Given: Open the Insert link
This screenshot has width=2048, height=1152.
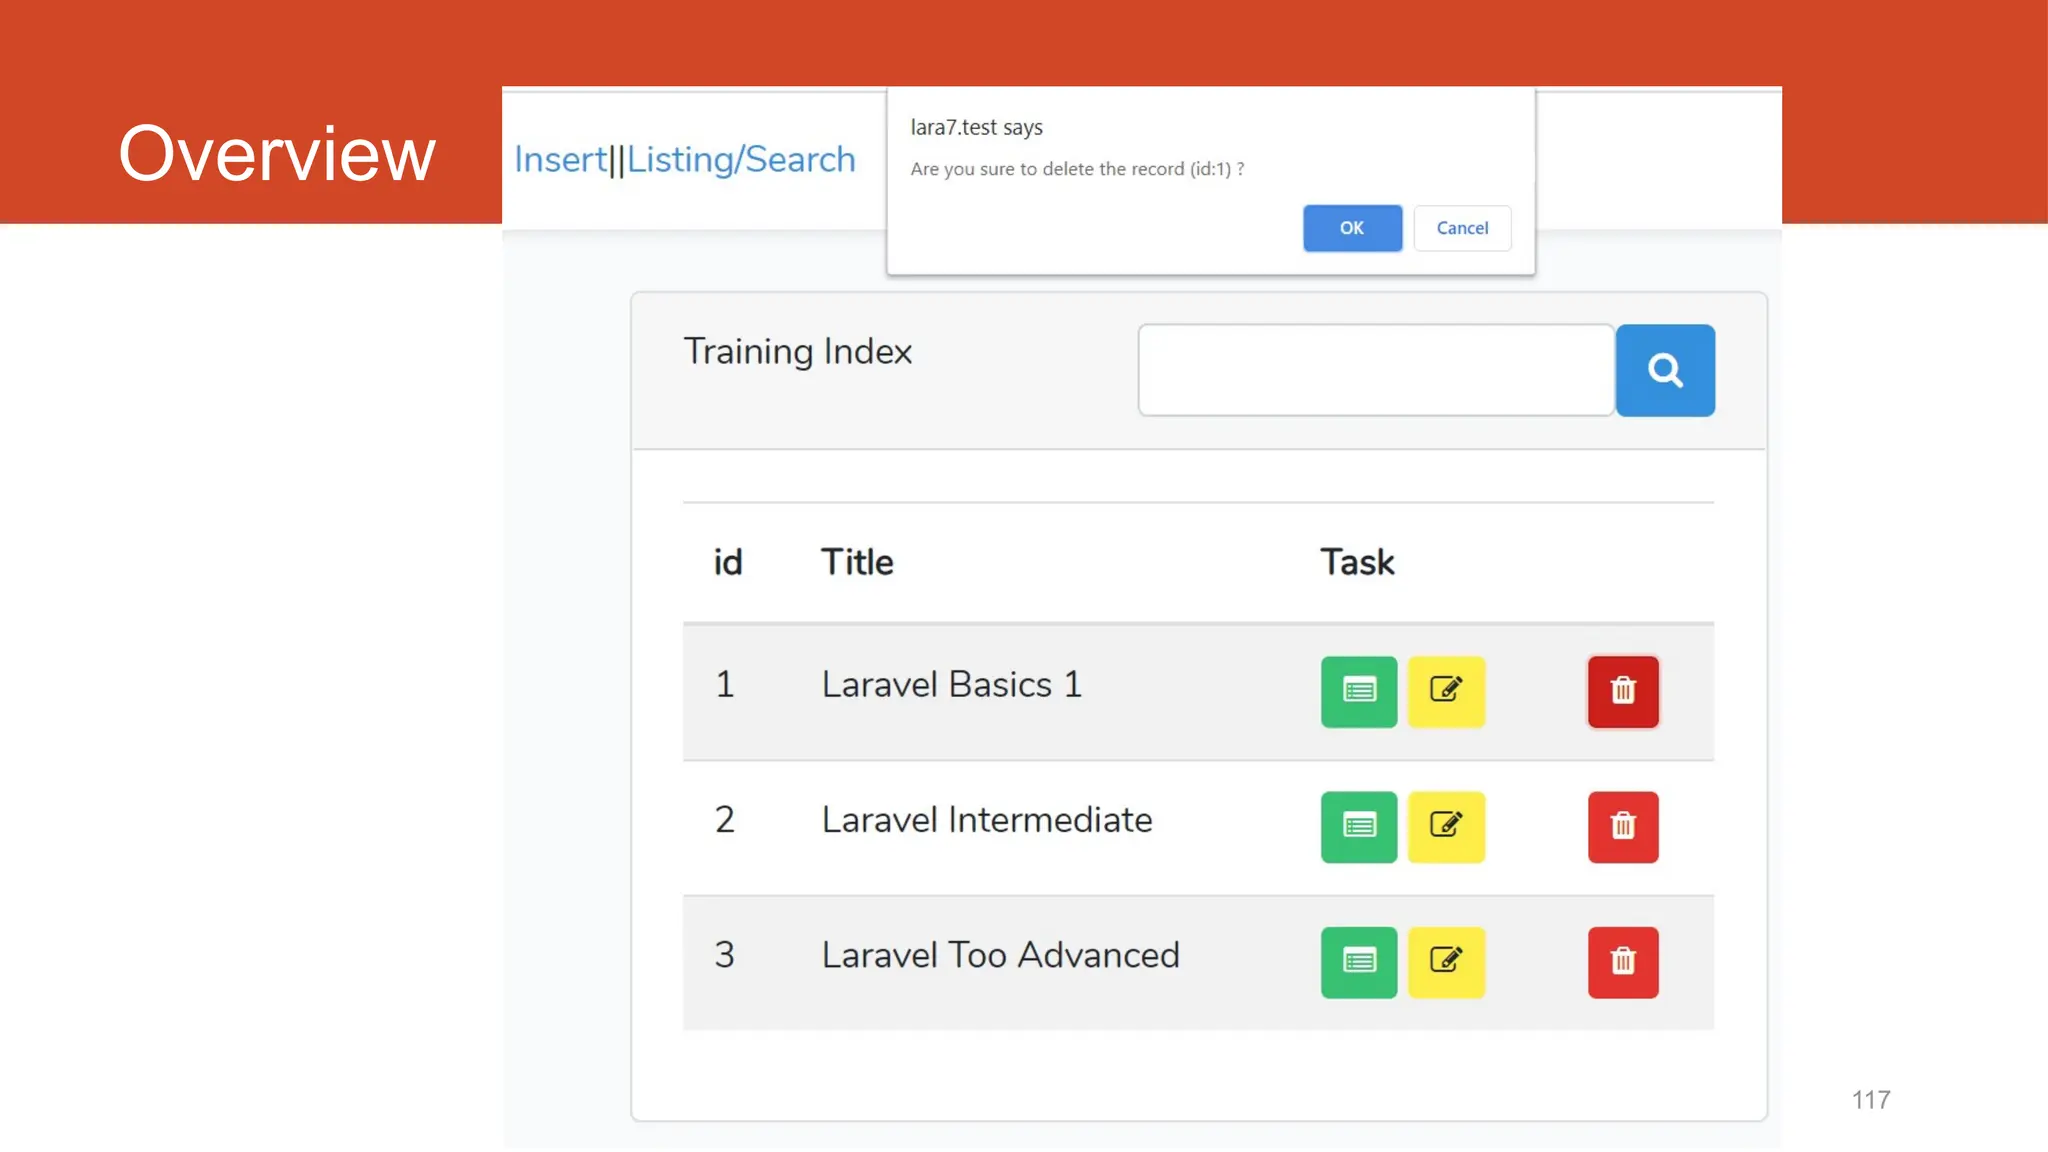Looking at the screenshot, I should click(x=560, y=159).
